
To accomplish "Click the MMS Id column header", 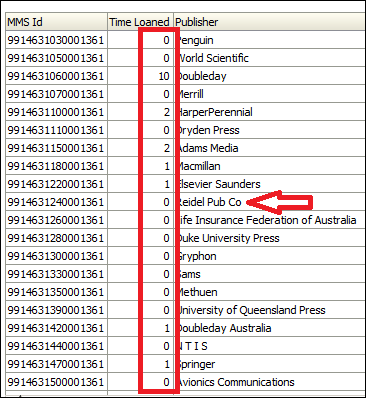I will coord(56,22).
